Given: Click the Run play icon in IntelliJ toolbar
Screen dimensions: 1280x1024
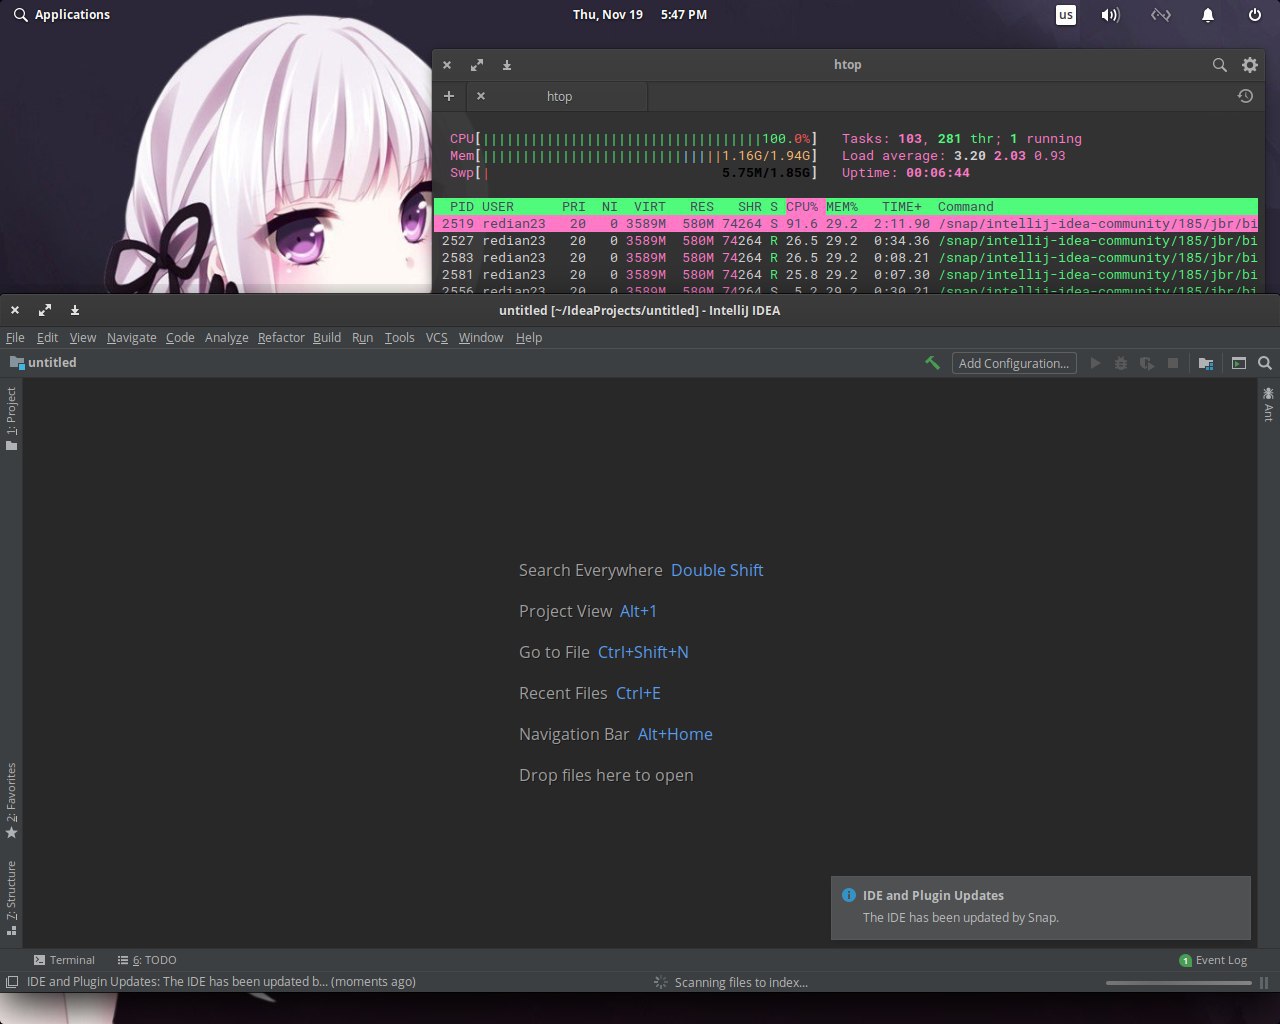Looking at the screenshot, I should 1095,363.
